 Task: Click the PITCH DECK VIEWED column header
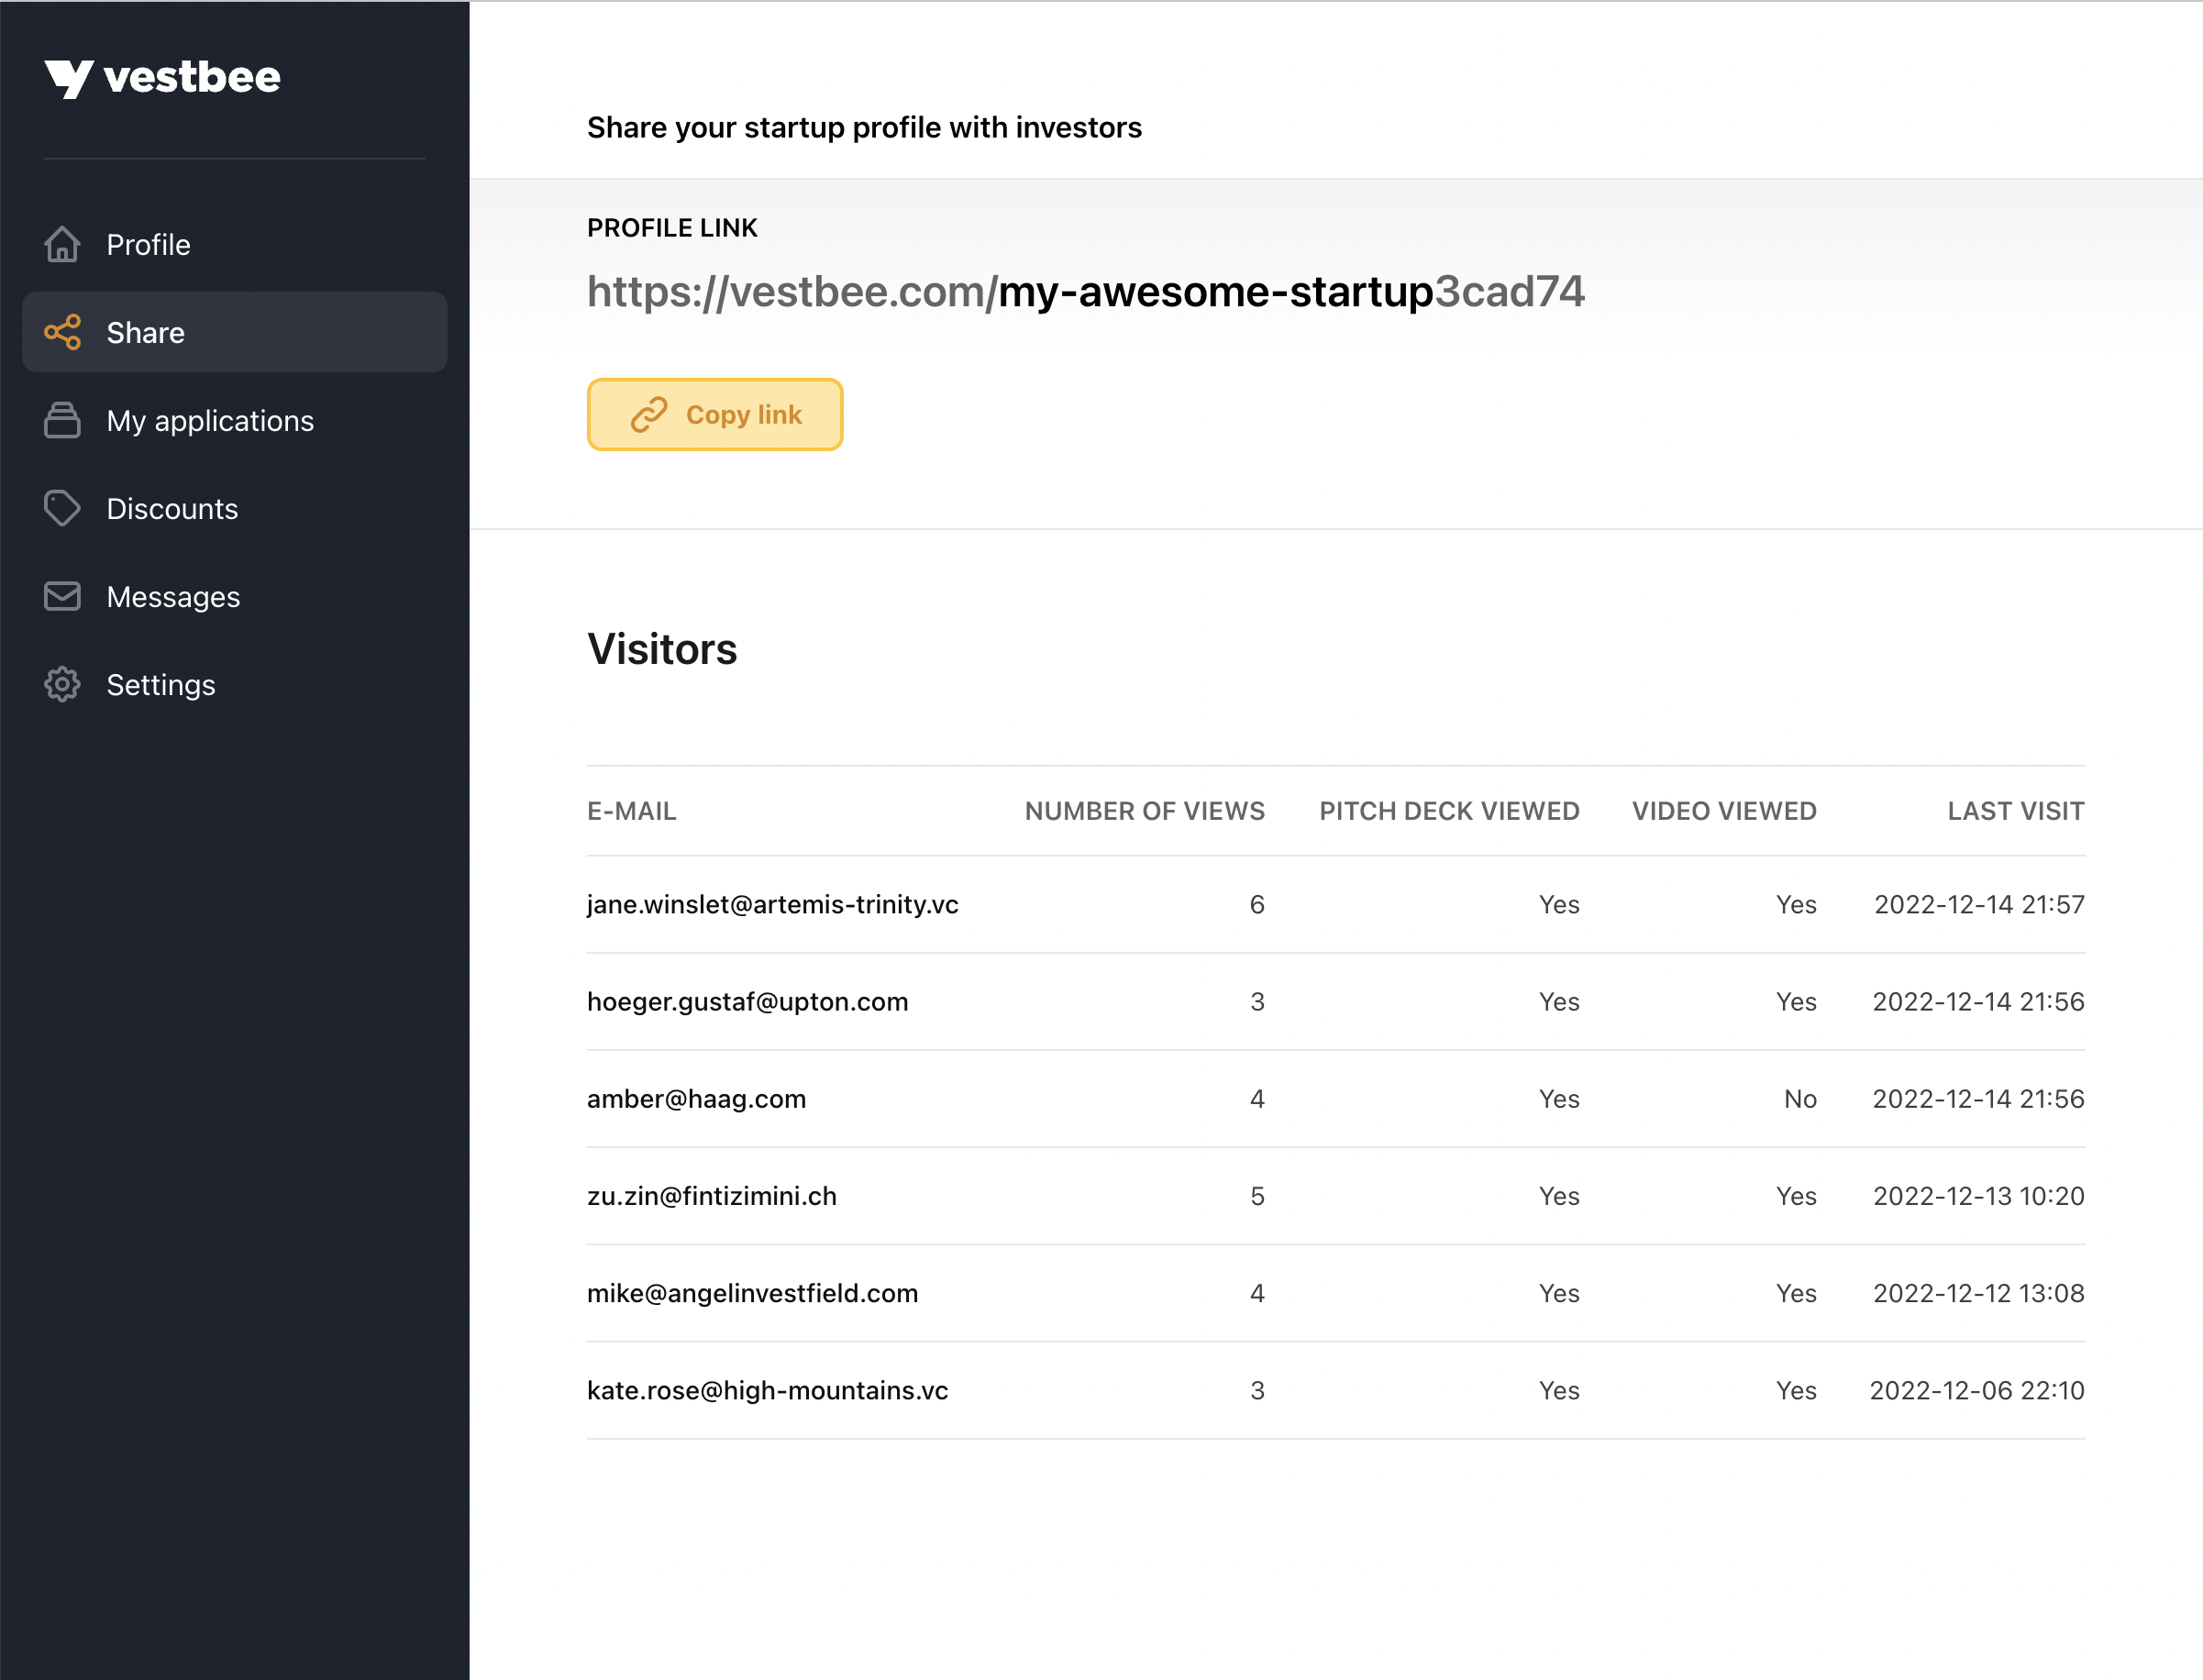tap(1450, 811)
